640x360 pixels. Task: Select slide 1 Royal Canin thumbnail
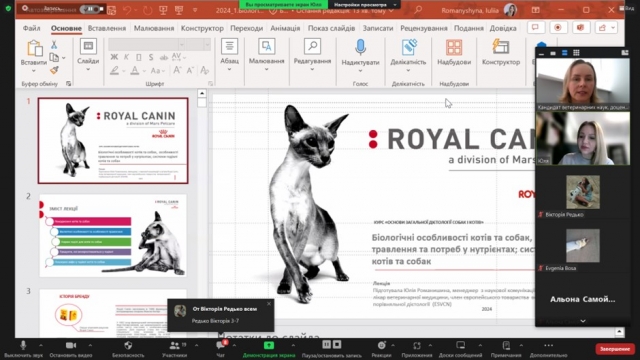click(x=113, y=140)
